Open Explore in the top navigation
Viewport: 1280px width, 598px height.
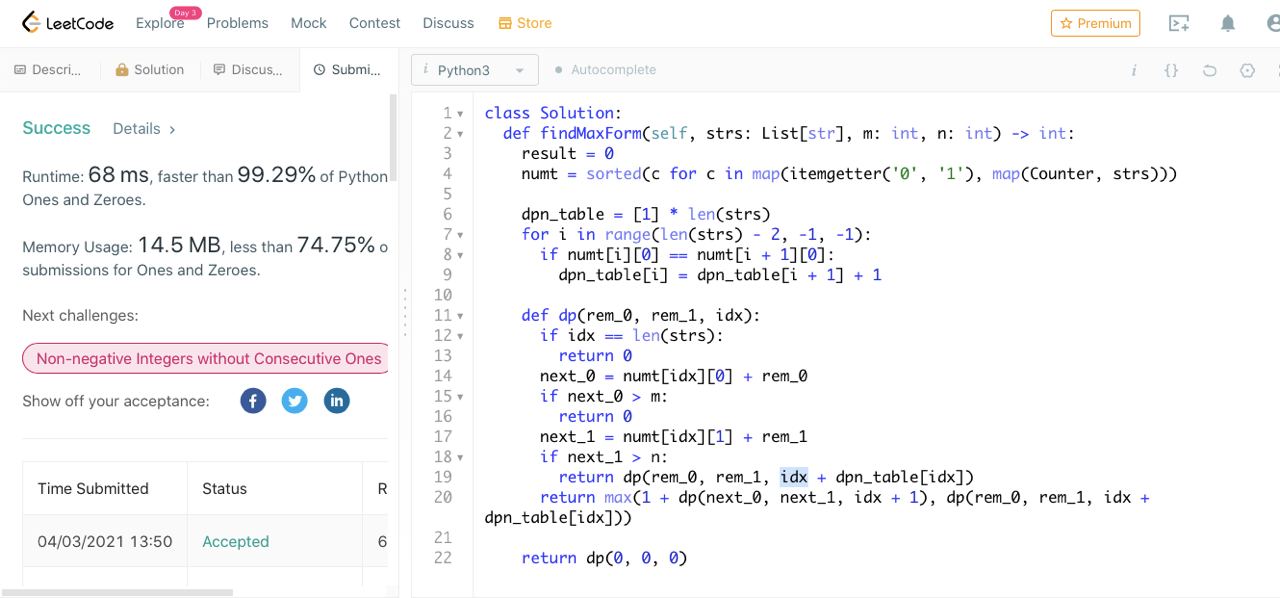pos(160,23)
